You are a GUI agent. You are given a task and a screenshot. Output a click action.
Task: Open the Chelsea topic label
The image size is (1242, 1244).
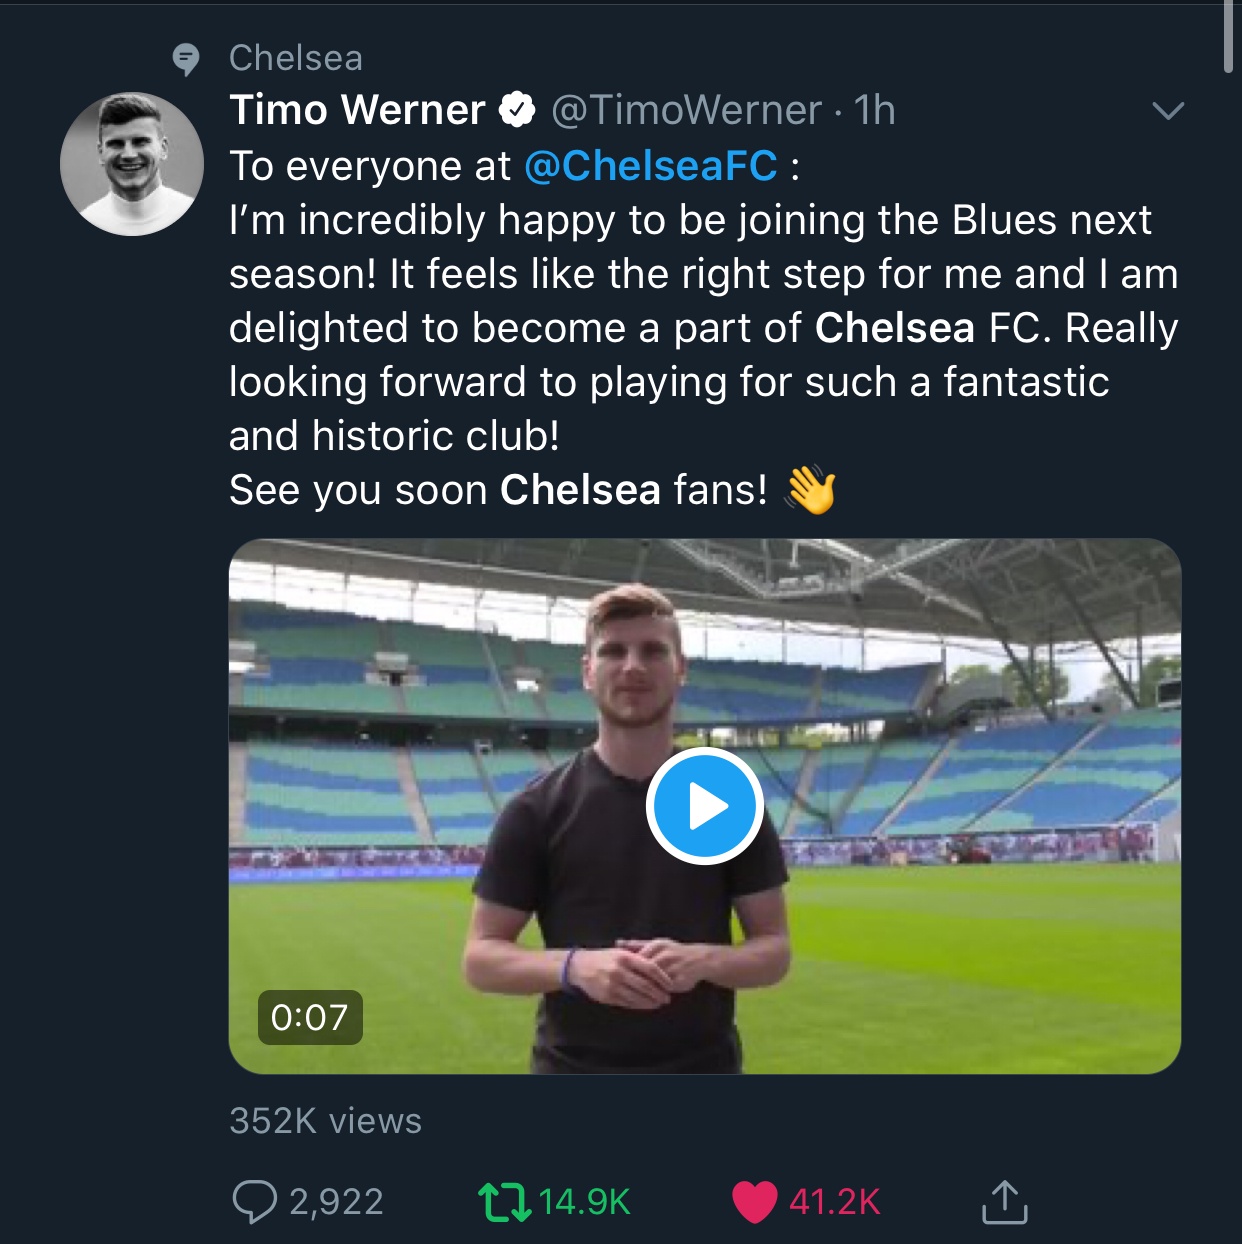(296, 58)
